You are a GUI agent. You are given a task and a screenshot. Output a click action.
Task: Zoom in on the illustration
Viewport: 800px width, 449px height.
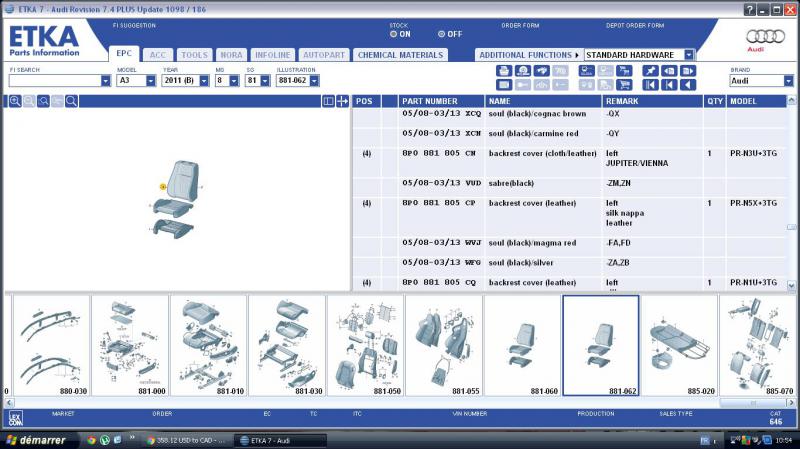click(x=15, y=101)
